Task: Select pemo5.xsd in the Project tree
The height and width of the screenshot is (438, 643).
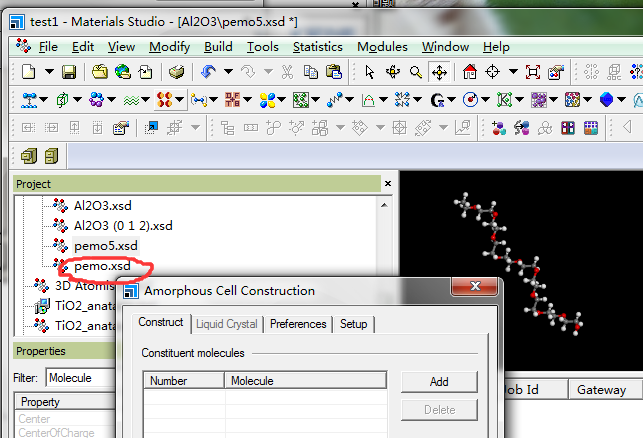Action: point(106,246)
